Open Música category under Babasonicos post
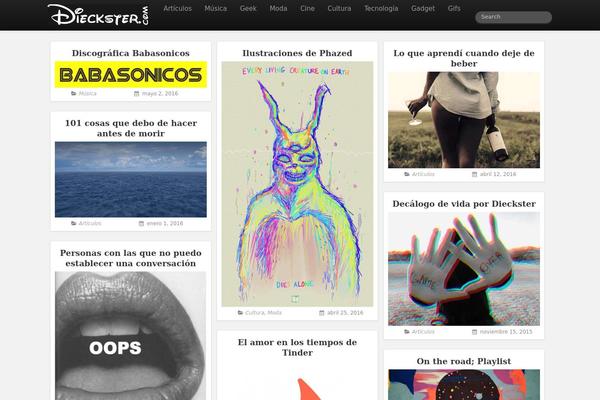 [88, 93]
